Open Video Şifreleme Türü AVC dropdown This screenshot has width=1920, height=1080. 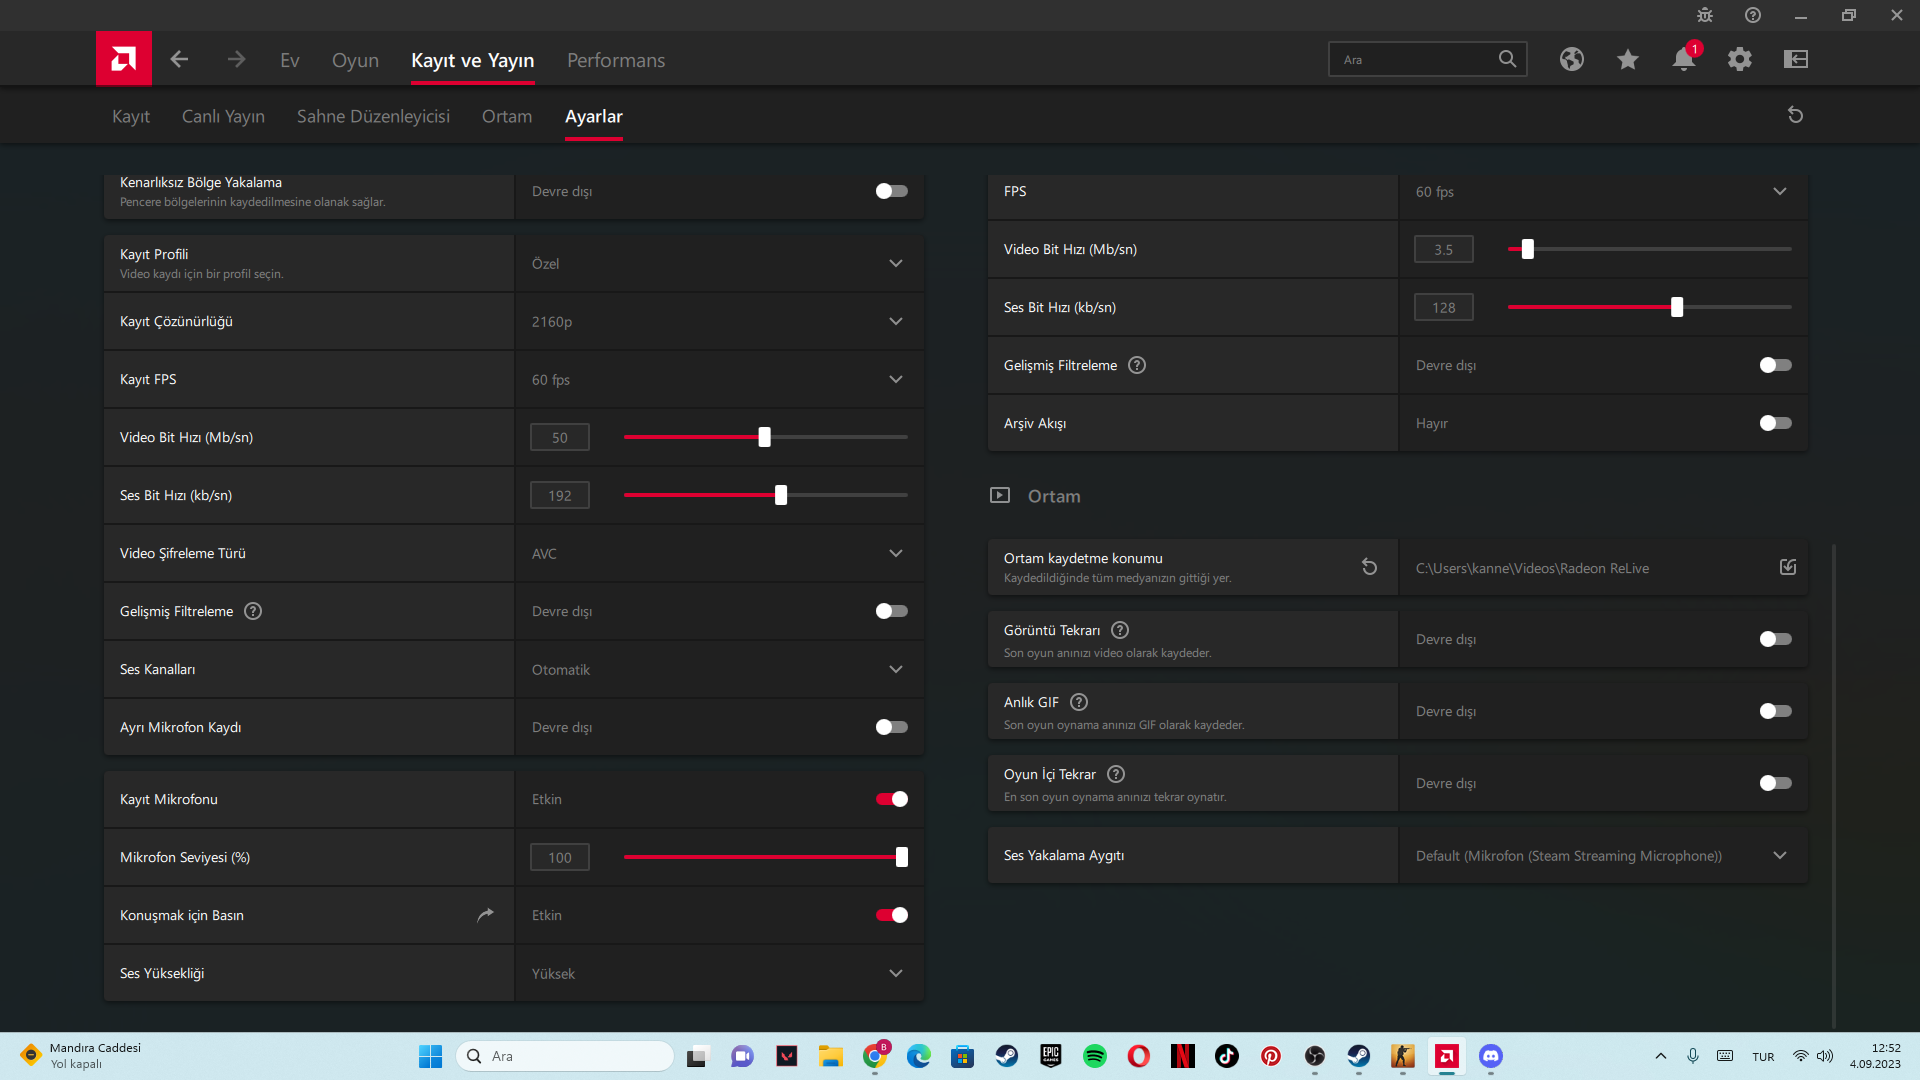click(x=895, y=553)
